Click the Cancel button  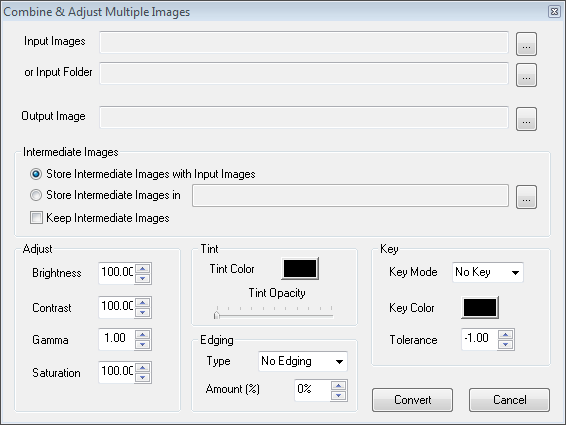[510, 400]
